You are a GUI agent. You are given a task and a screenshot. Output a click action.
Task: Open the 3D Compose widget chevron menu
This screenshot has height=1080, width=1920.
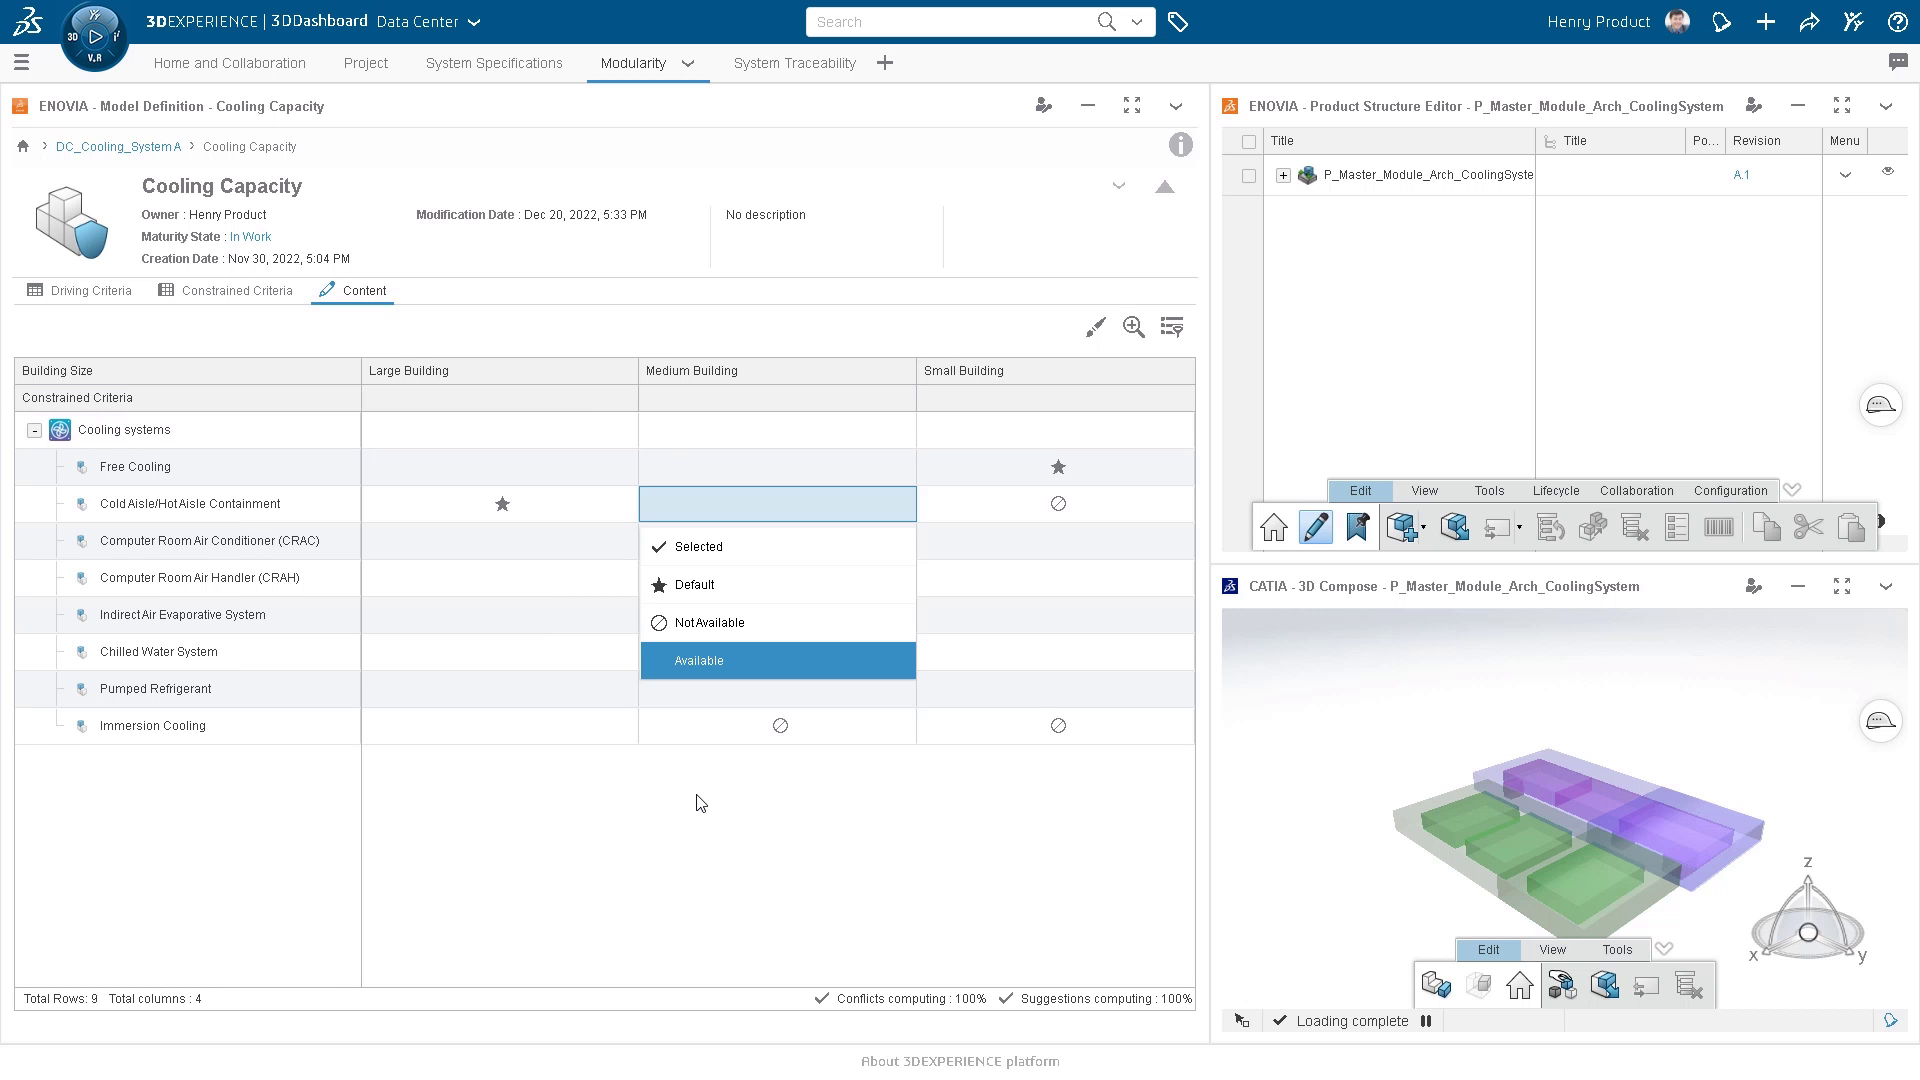pyautogui.click(x=1886, y=586)
